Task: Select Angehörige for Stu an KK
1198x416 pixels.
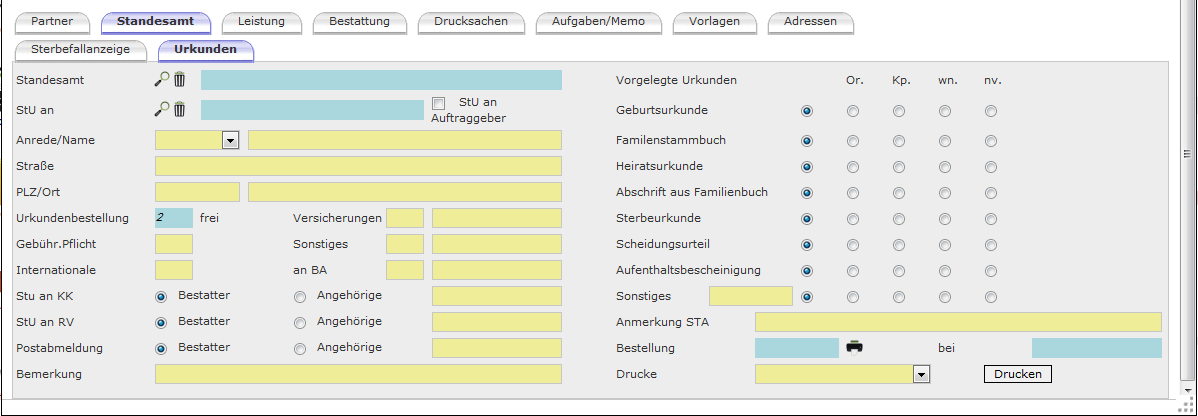Action: coord(300,296)
